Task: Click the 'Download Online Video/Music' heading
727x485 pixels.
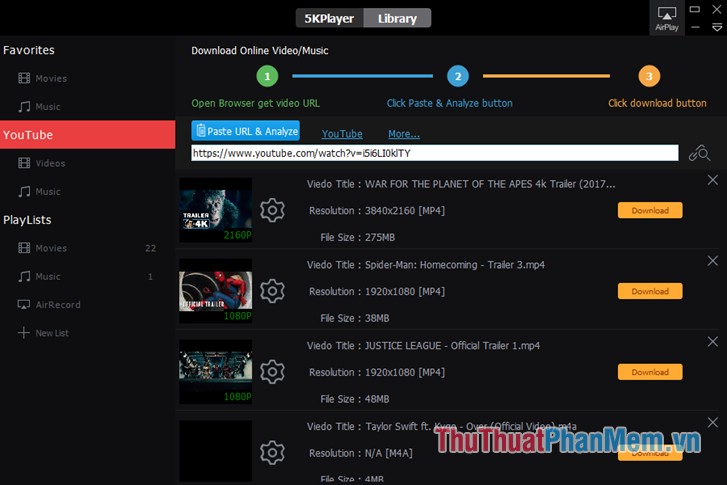Action: 260,51
